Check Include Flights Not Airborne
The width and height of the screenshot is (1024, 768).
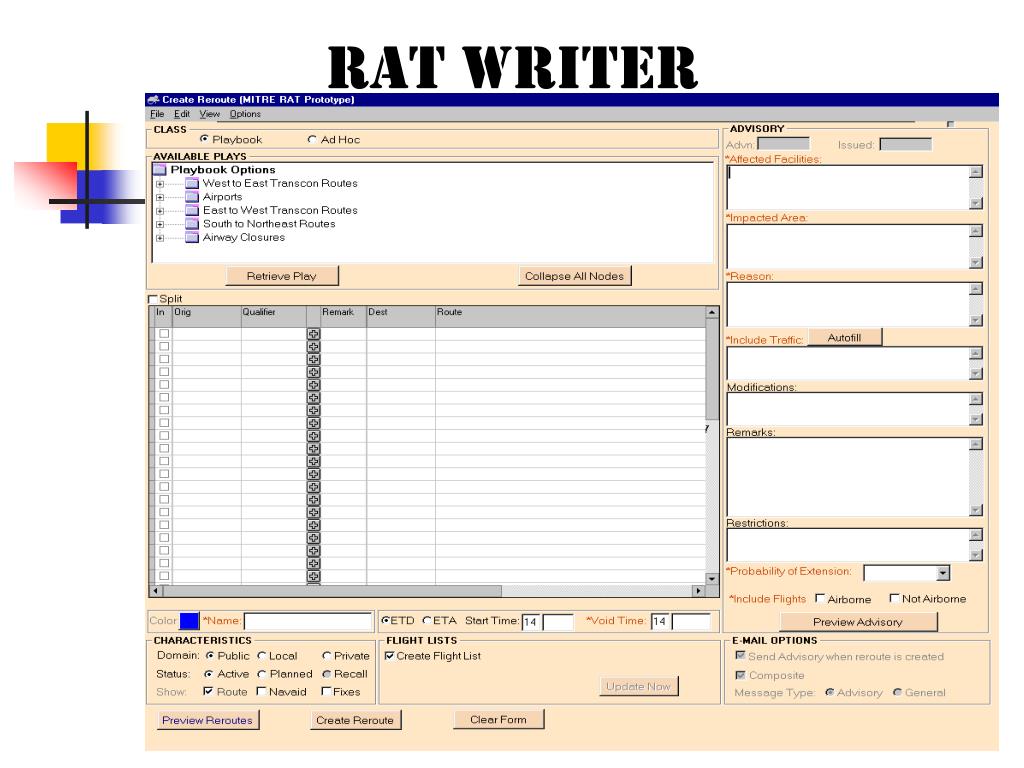click(895, 598)
